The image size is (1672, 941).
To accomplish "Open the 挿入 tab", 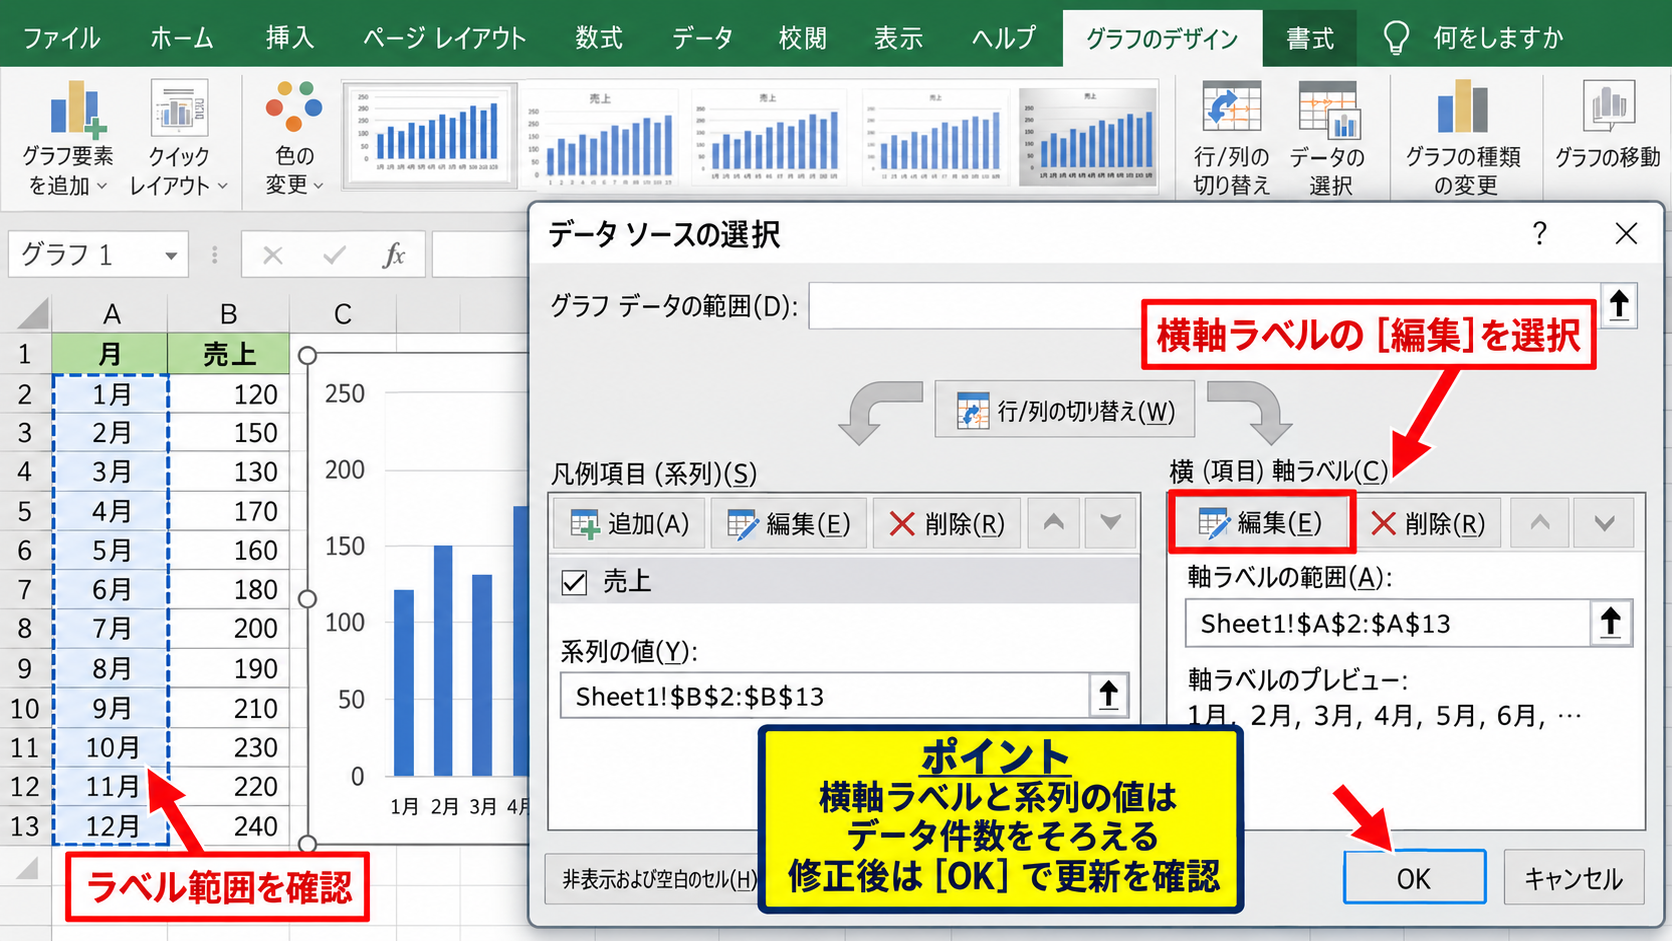I will click(290, 38).
